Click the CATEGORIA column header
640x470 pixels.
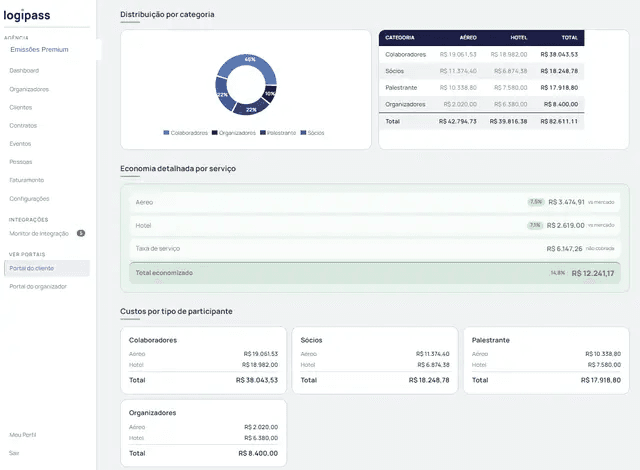[400, 38]
